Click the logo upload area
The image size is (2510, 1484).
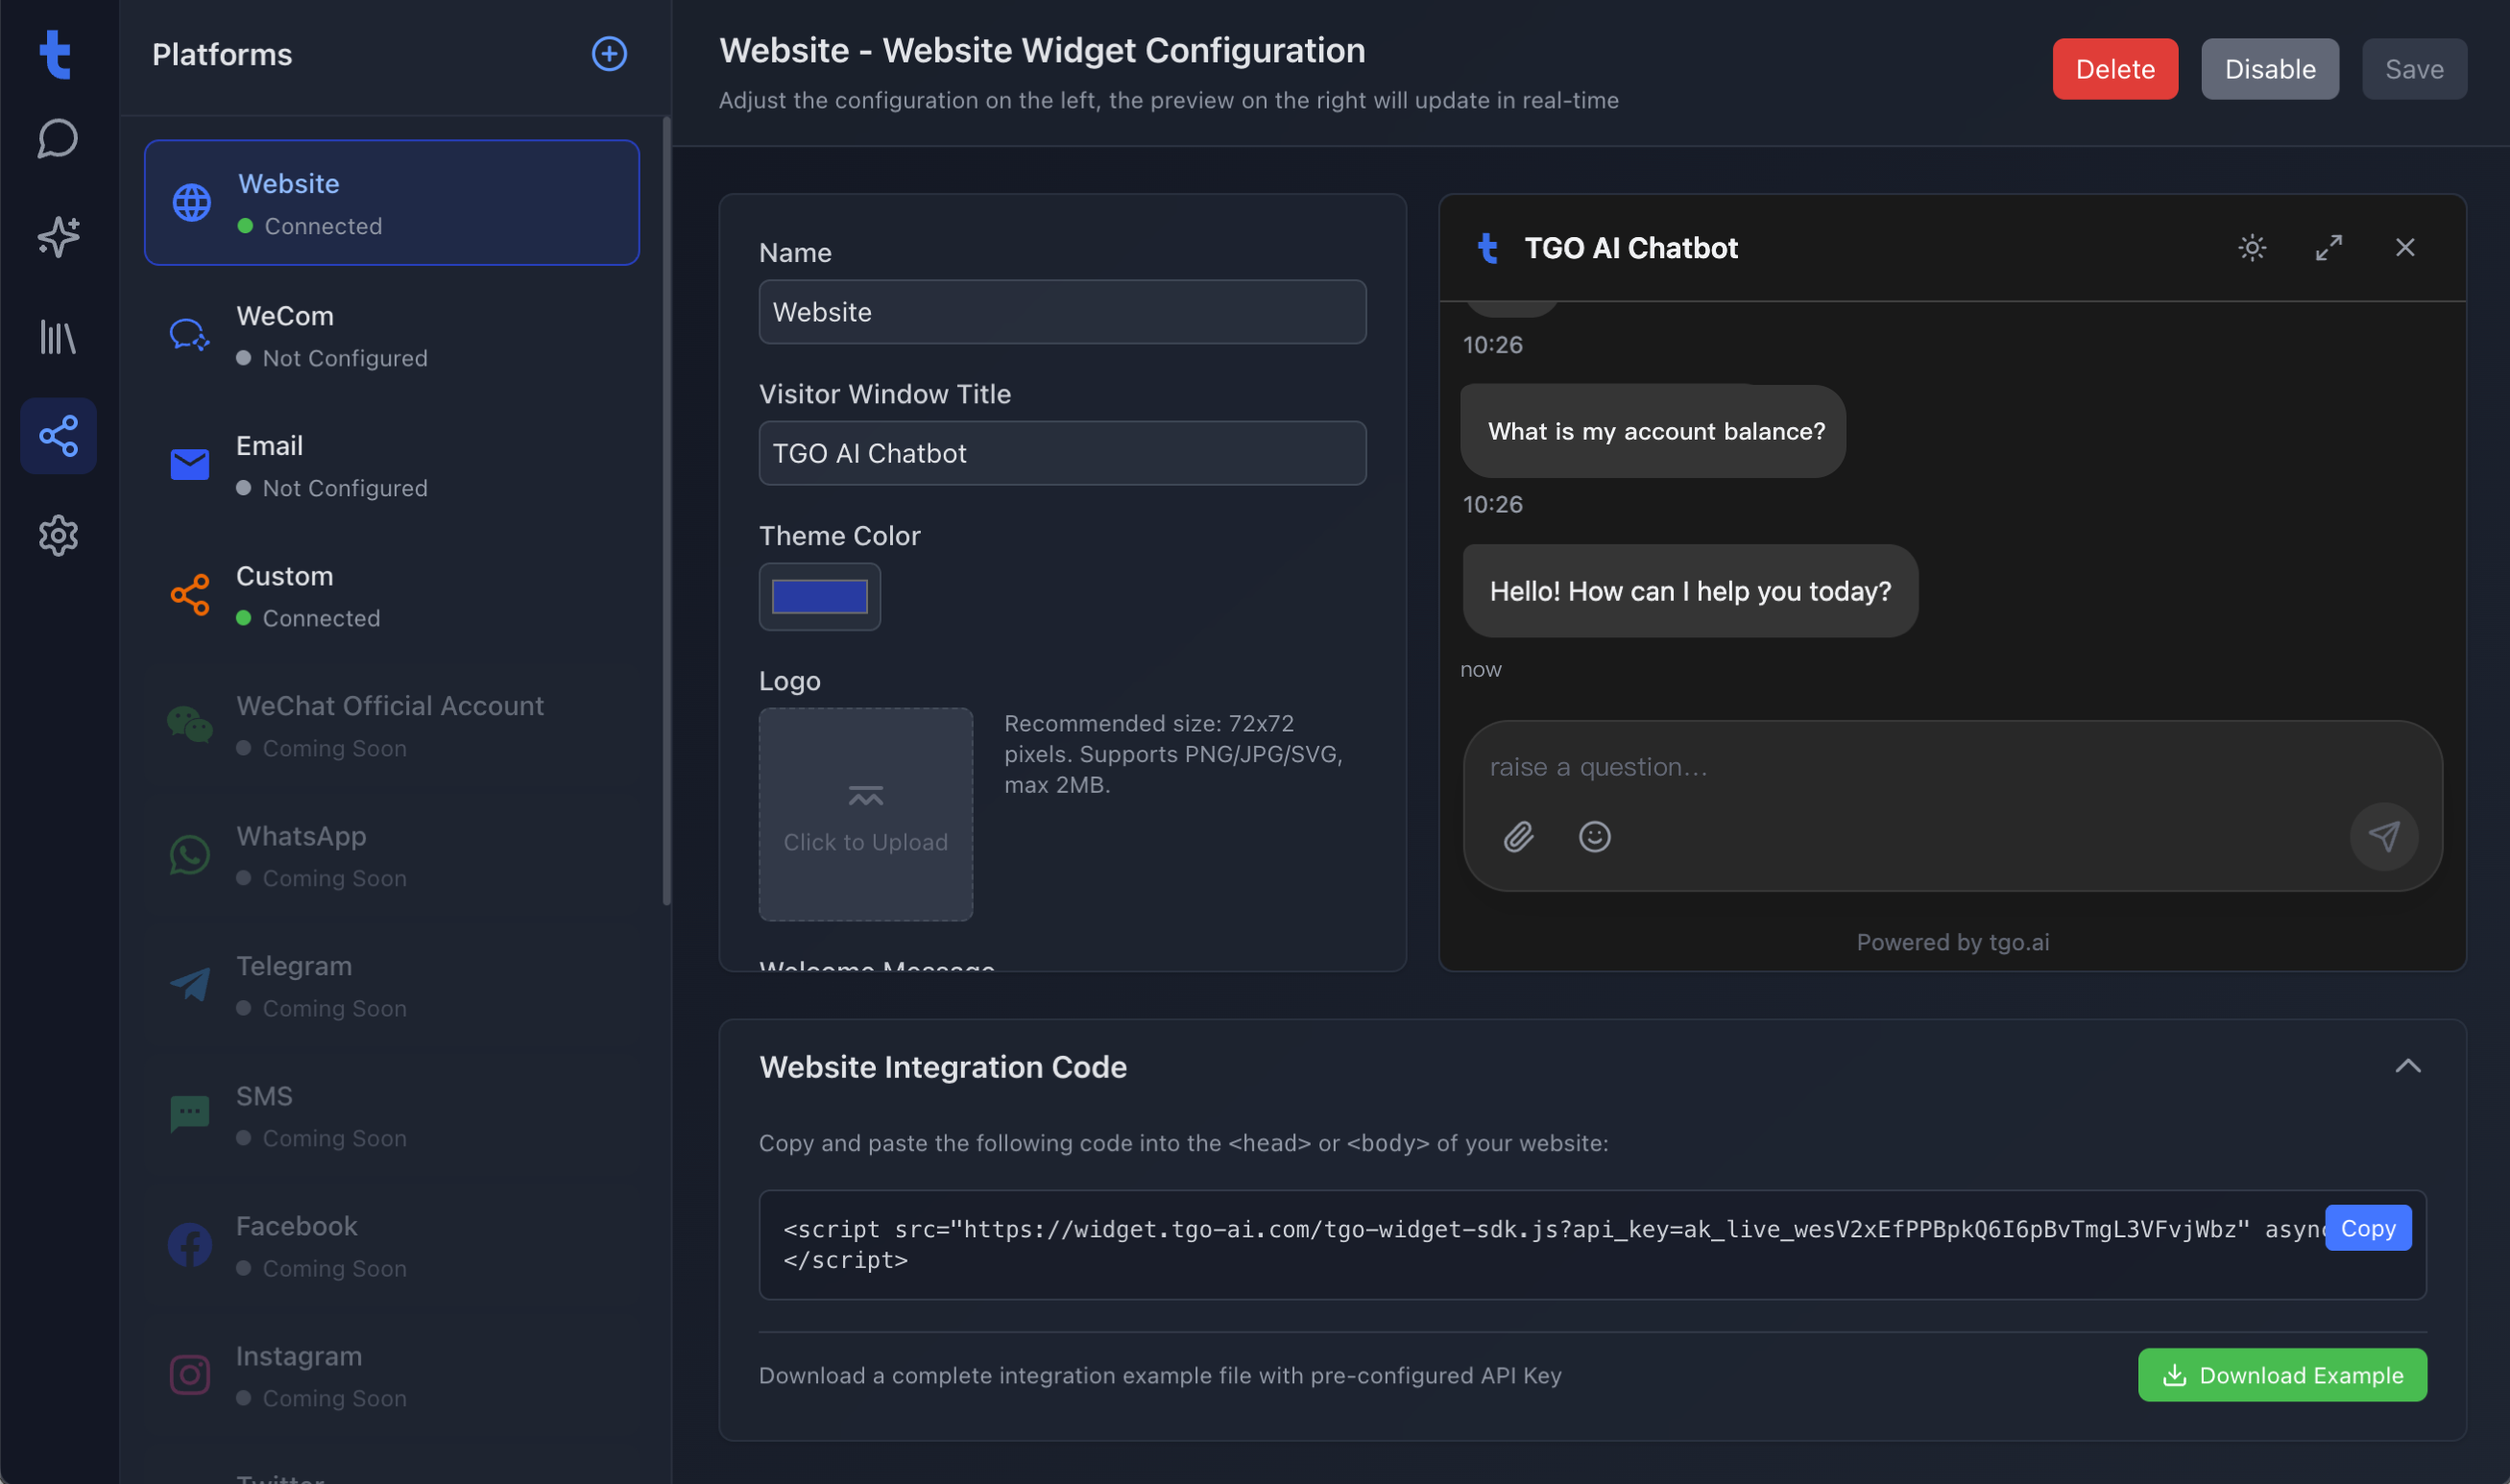click(865, 814)
